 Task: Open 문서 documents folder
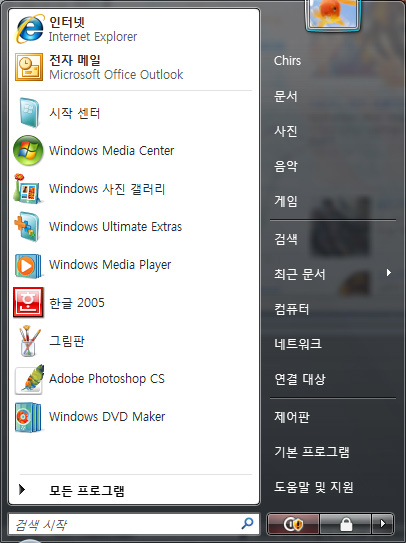tap(286, 96)
